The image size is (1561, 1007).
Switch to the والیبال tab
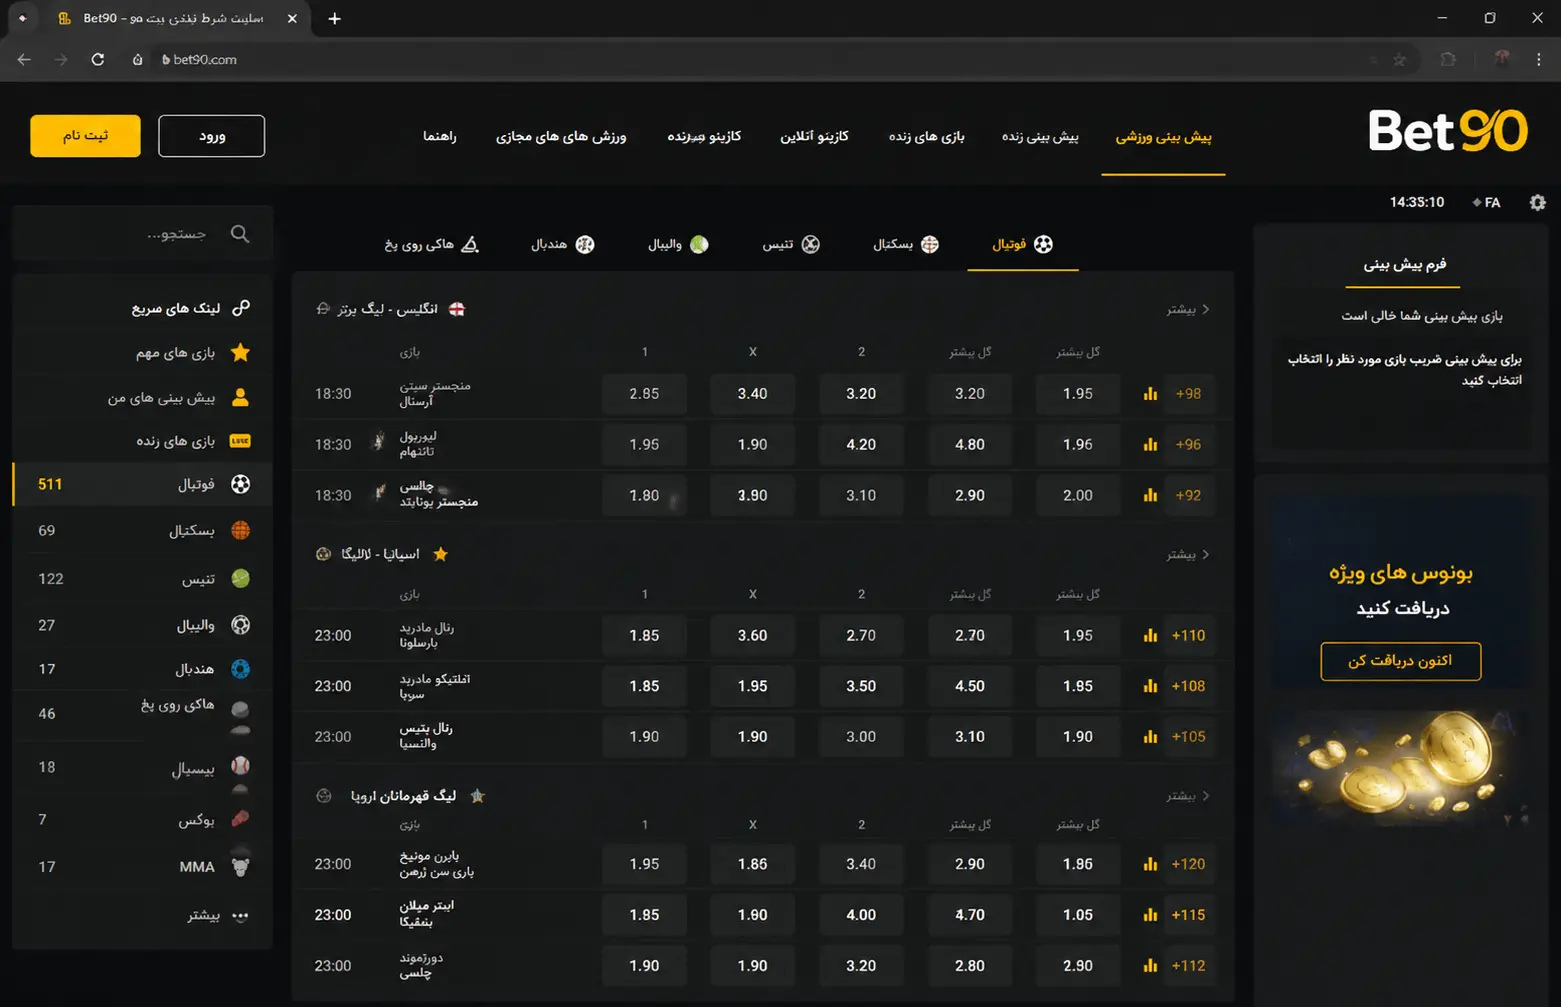[x=678, y=245]
